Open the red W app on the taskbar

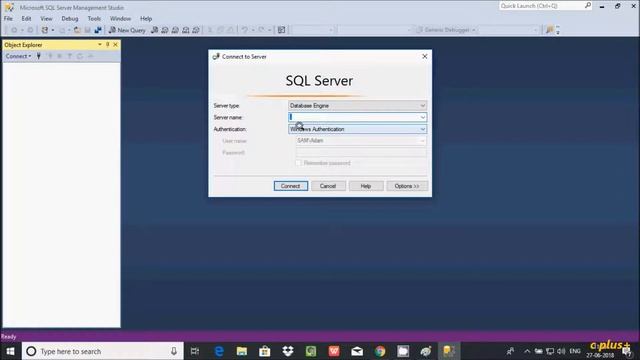(x=334, y=351)
